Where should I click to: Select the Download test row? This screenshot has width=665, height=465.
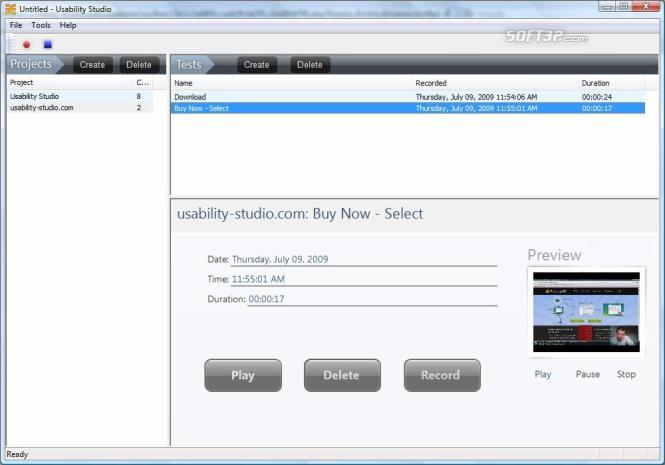(x=408, y=97)
